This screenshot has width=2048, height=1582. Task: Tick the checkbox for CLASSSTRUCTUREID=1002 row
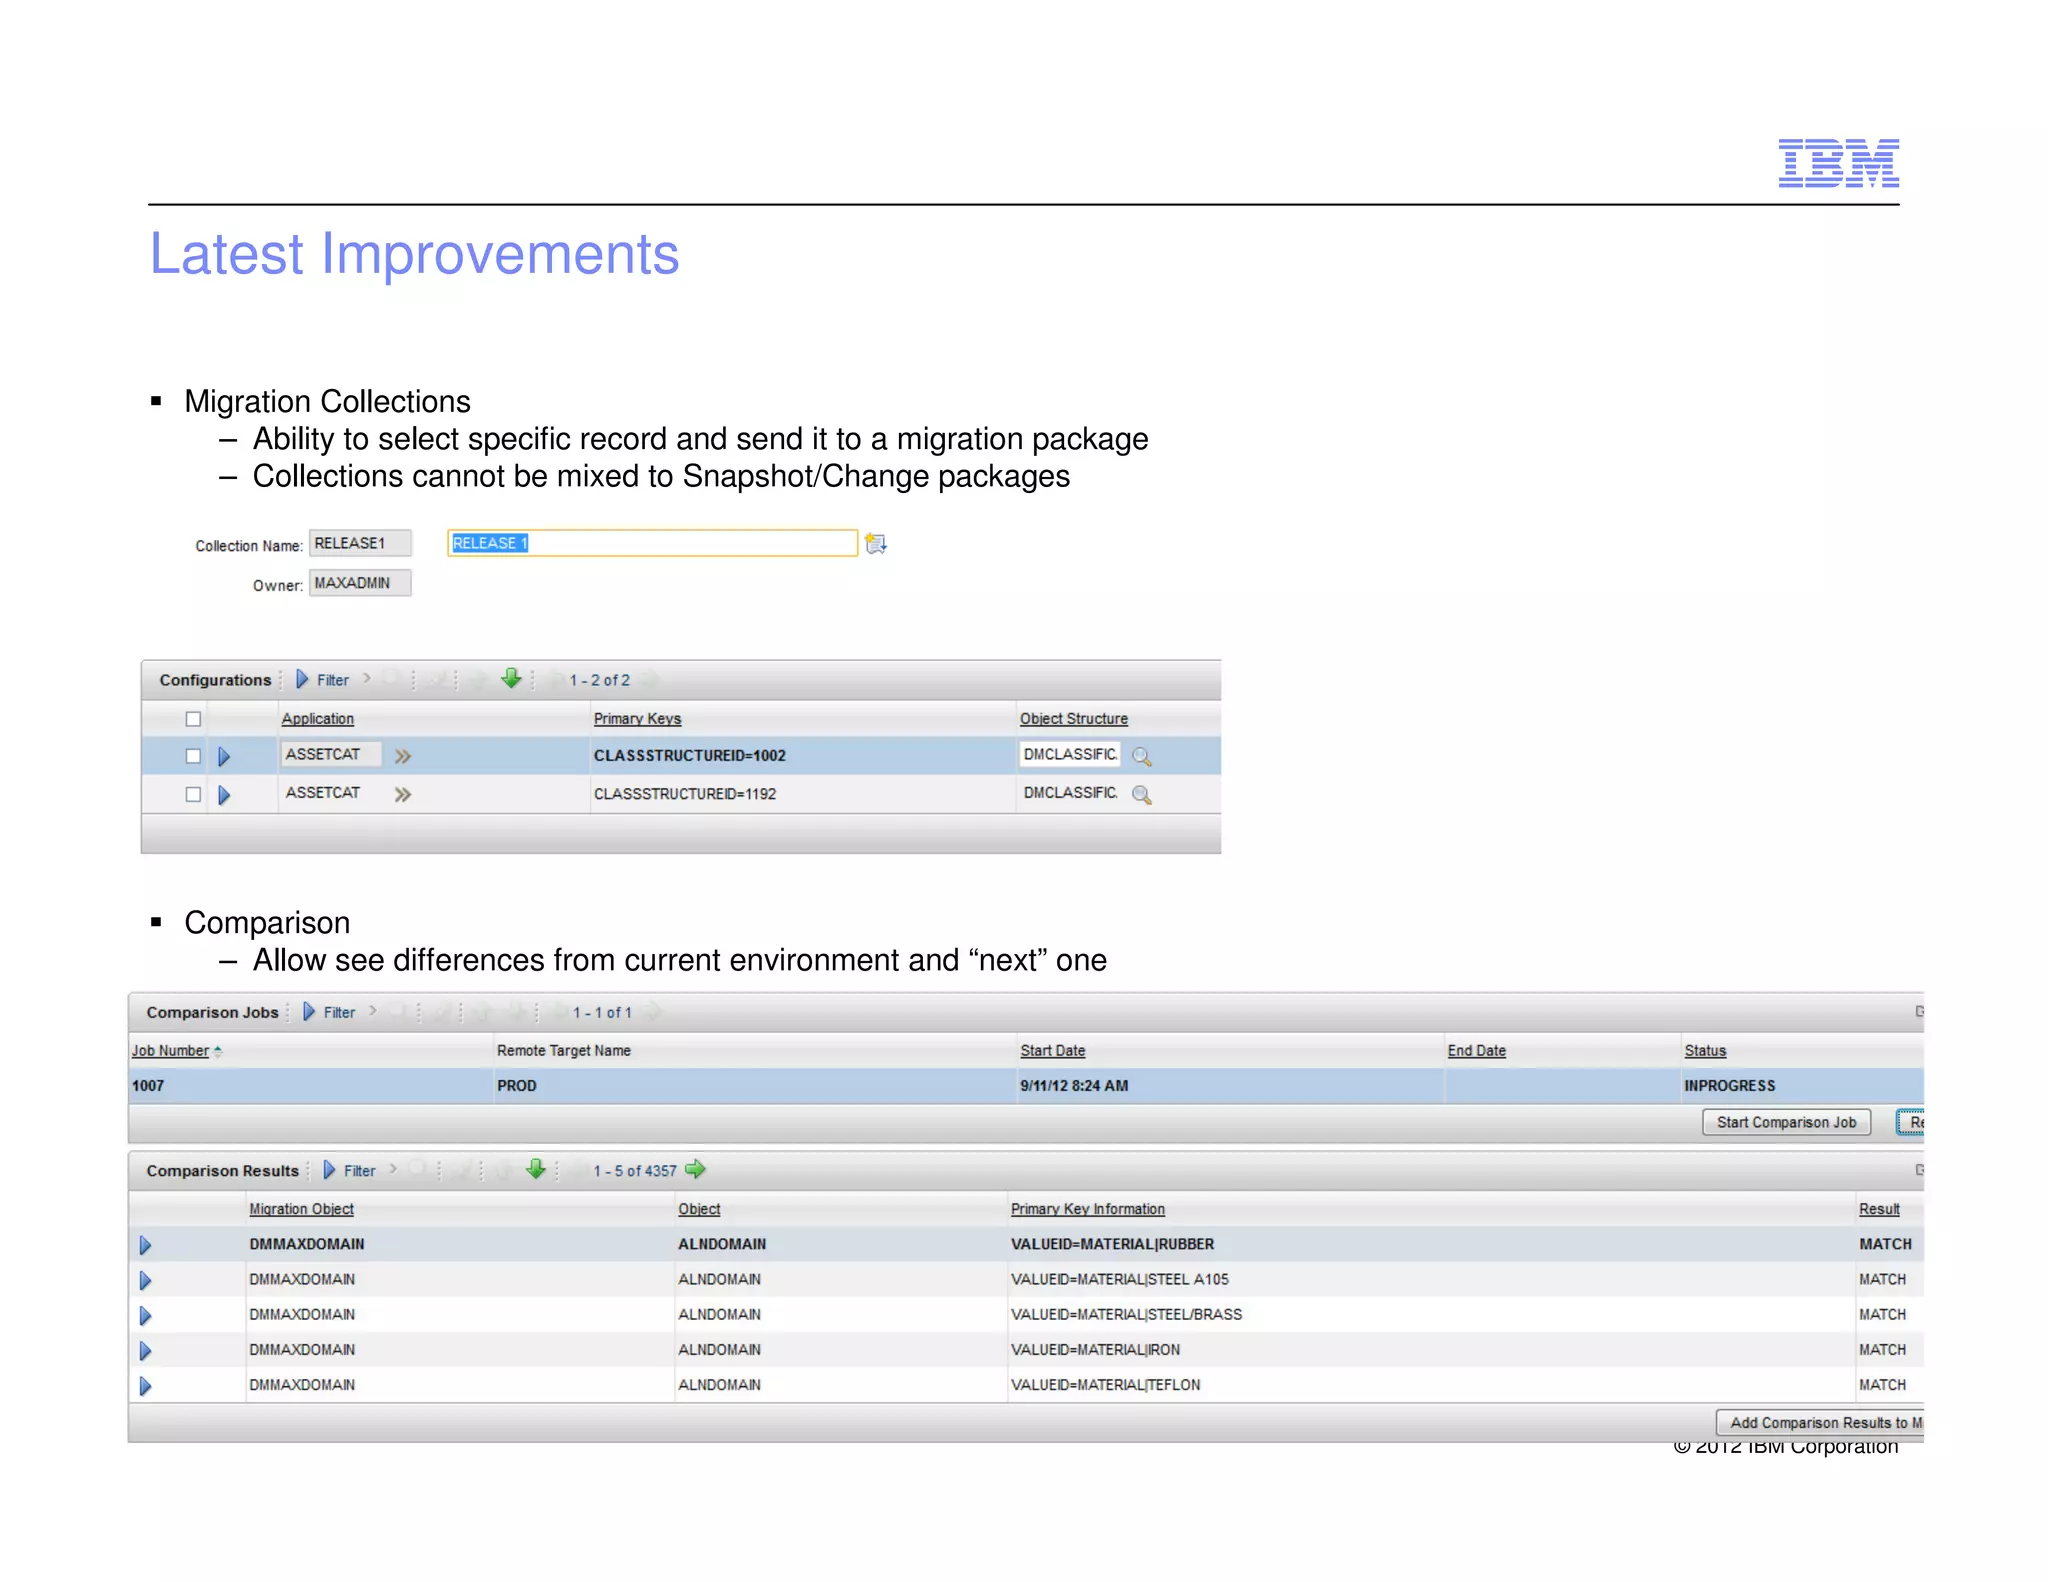click(x=193, y=756)
